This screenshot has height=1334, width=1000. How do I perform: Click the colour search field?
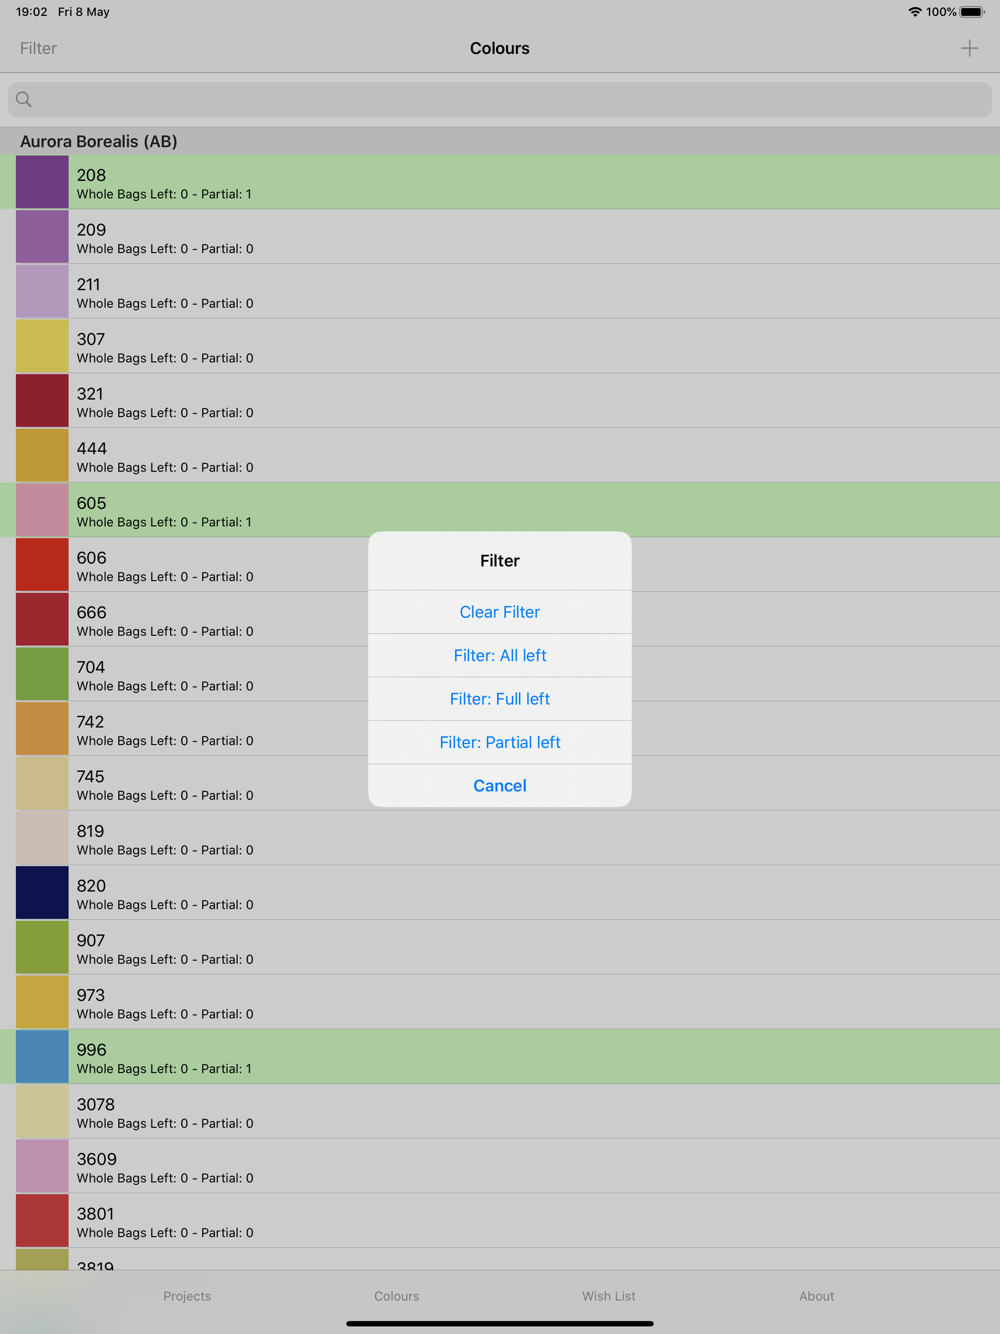tap(500, 99)
